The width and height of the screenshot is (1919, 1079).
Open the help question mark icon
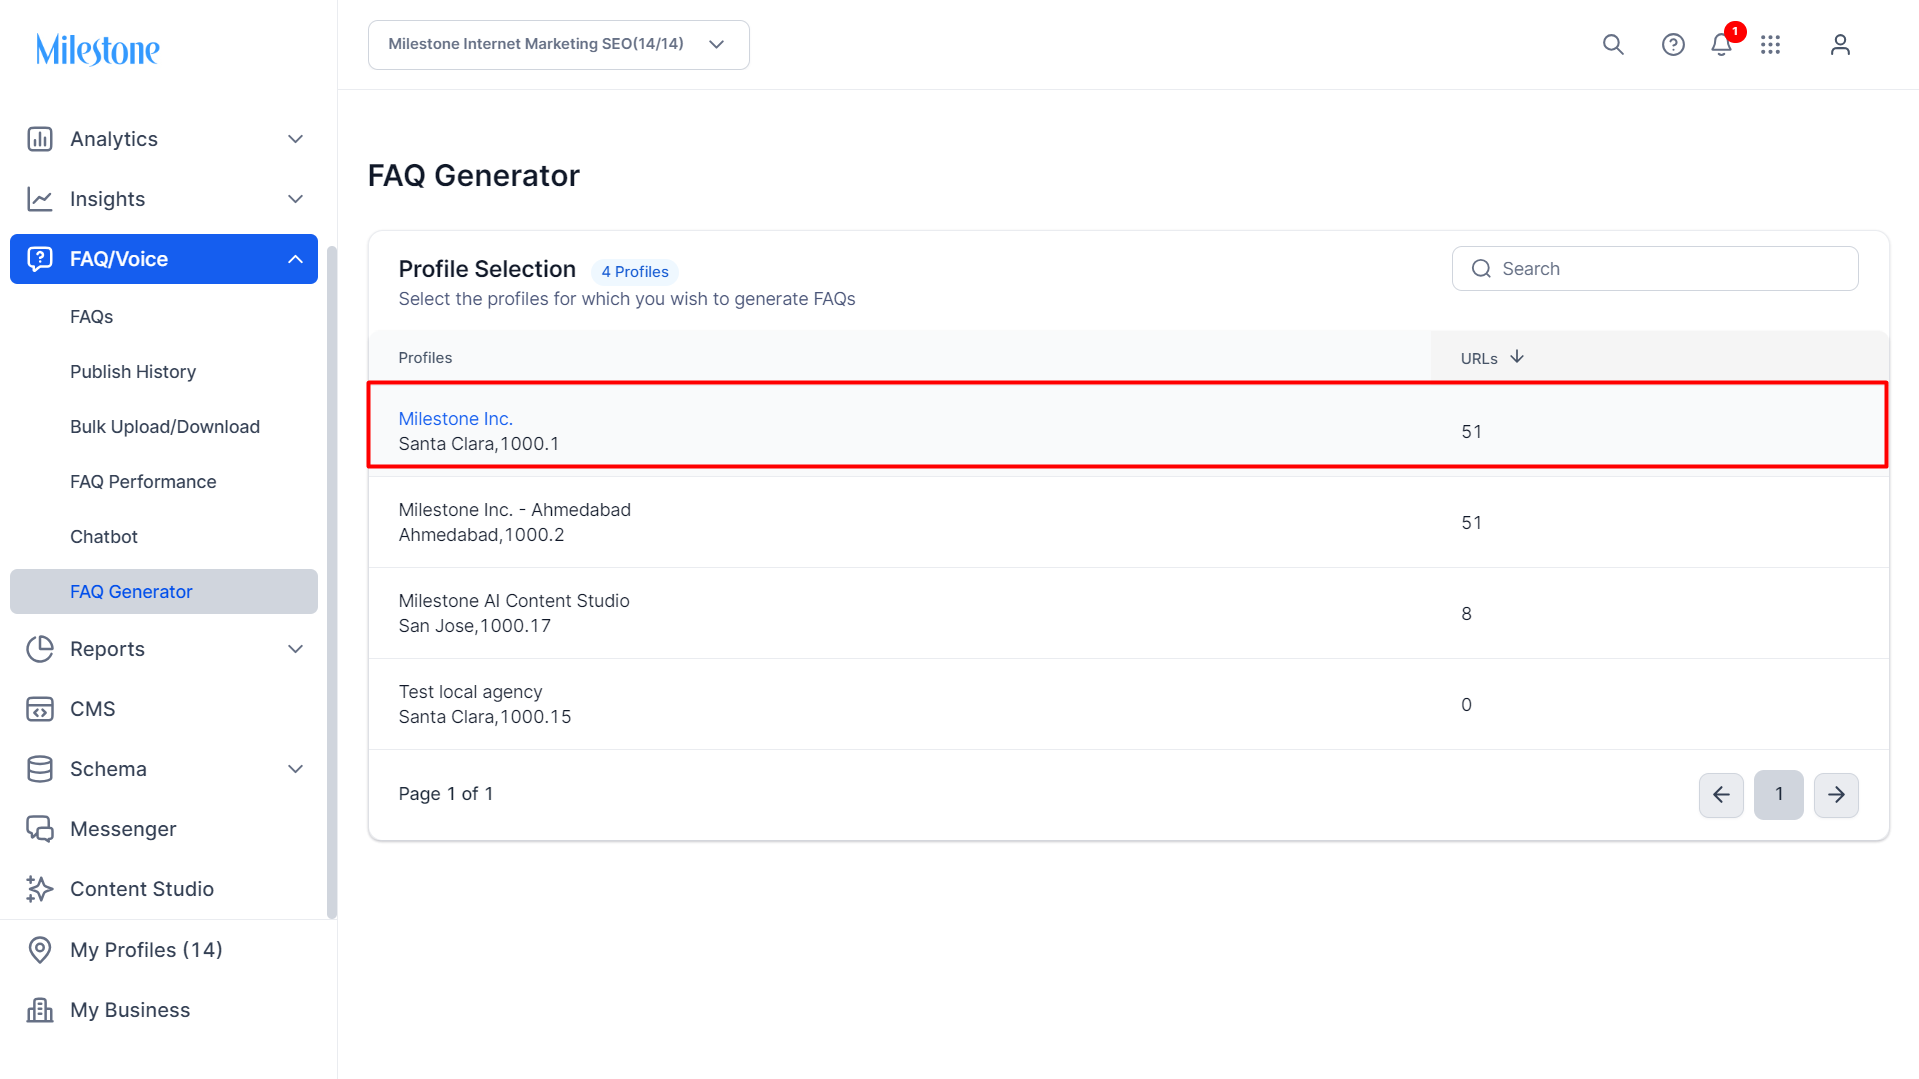coord(1673,45)
